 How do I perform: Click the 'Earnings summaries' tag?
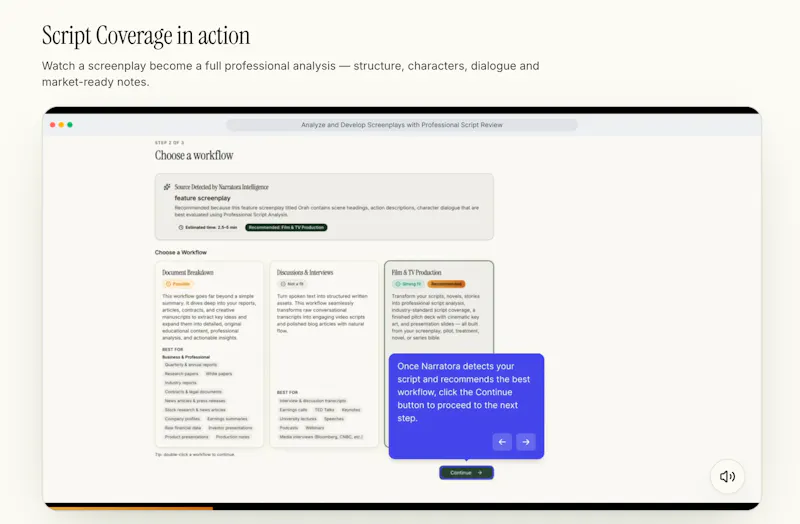[x=227, y=419]
